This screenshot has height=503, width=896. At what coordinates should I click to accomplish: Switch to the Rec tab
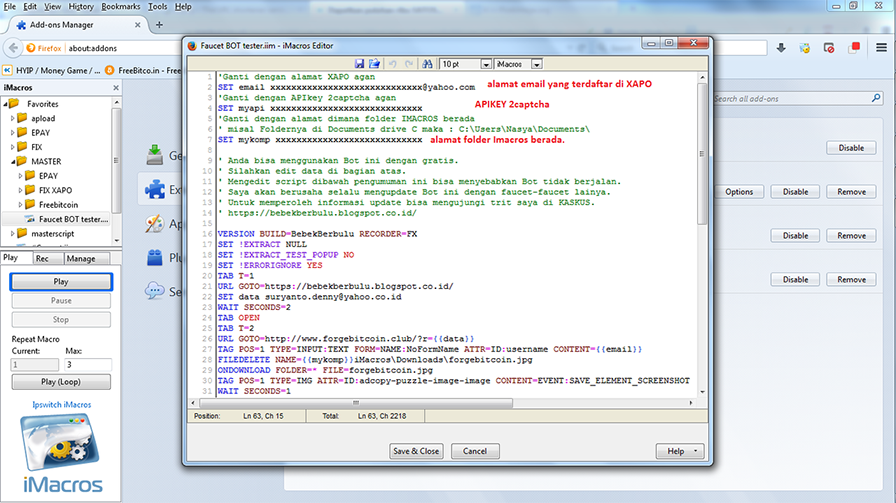[x=48, y=258]
